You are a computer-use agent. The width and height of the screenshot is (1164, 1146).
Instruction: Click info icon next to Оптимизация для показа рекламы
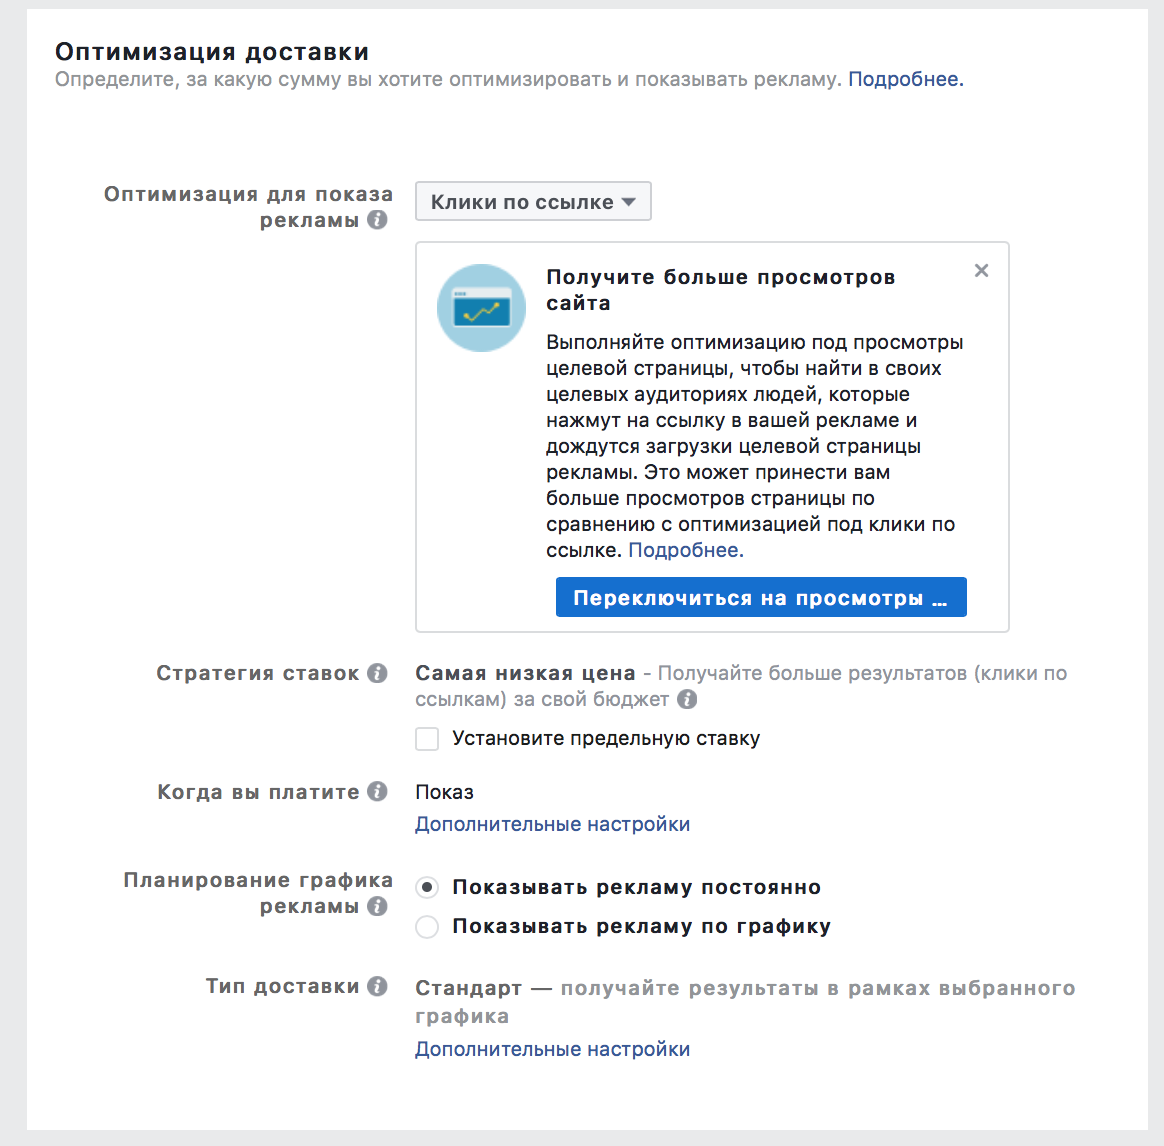[377, 220]
